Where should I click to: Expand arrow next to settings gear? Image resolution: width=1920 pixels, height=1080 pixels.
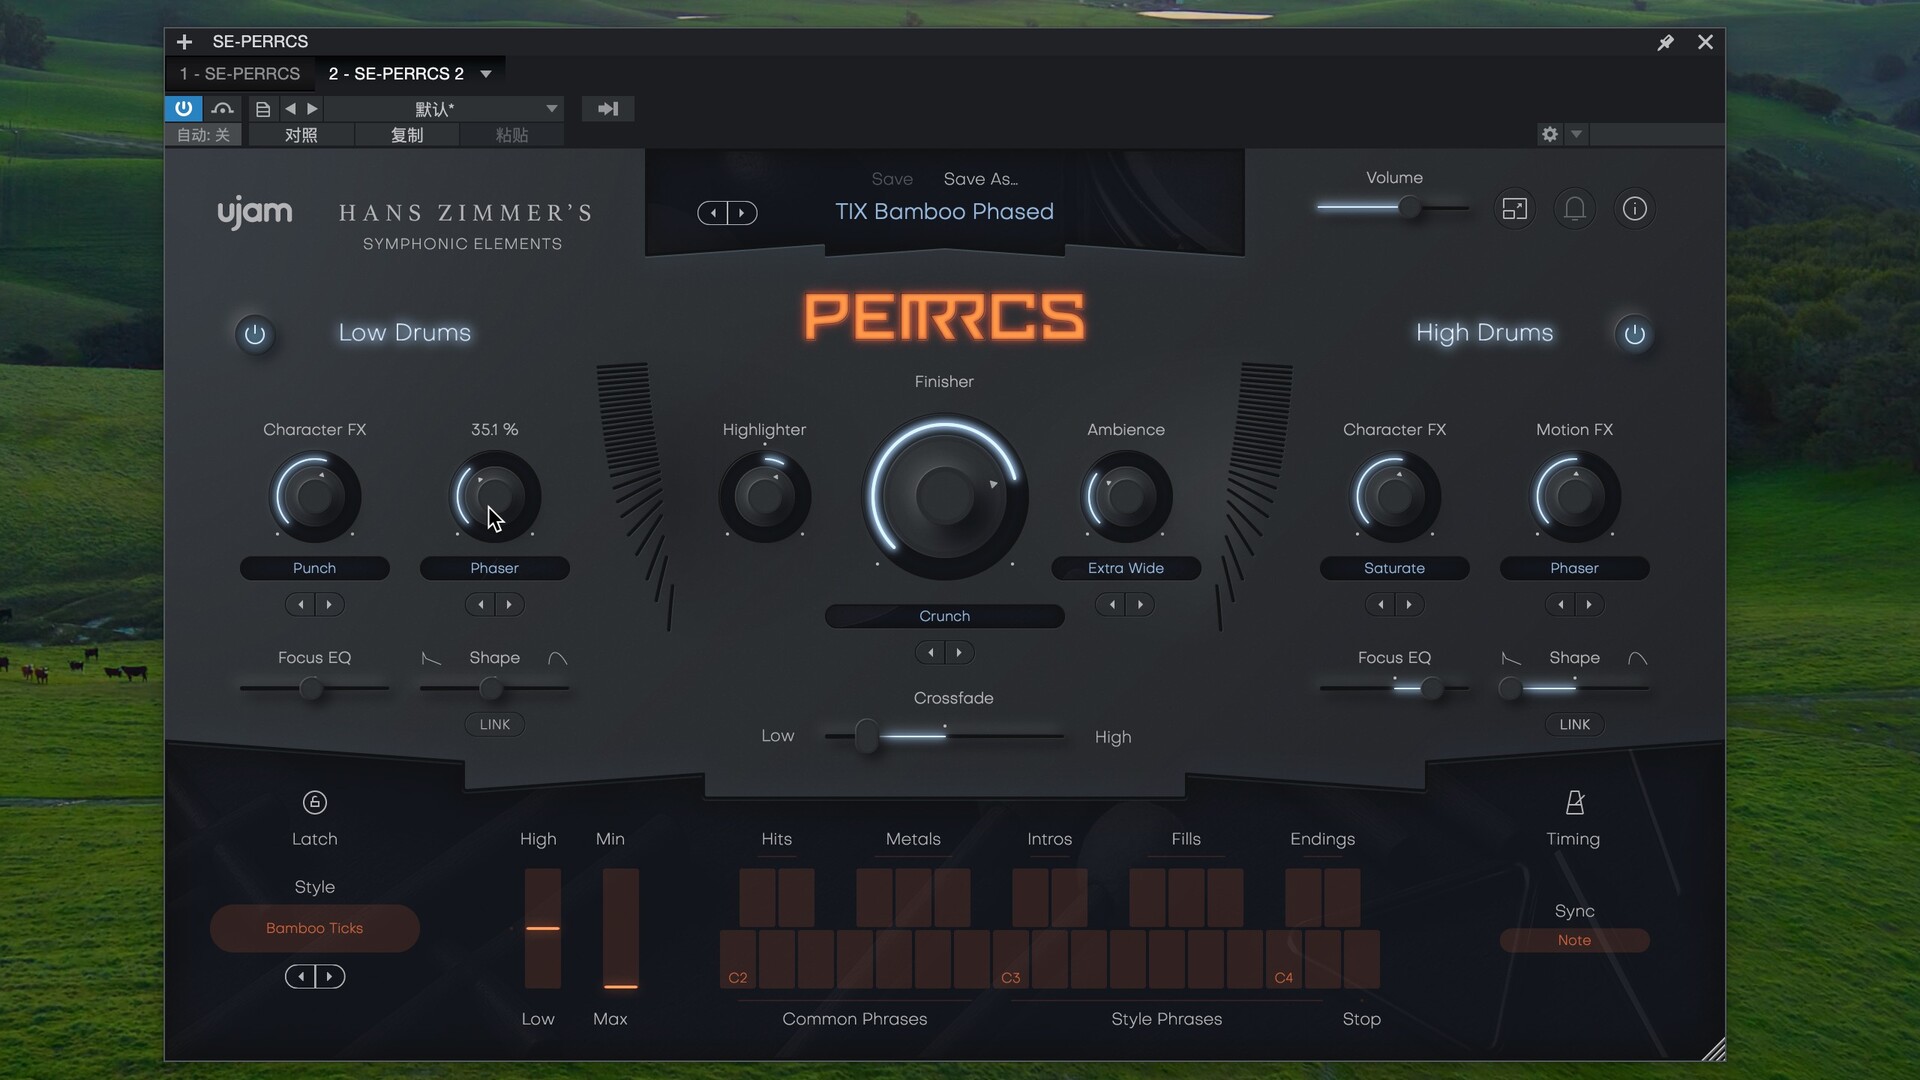[x=1576, y=134]
